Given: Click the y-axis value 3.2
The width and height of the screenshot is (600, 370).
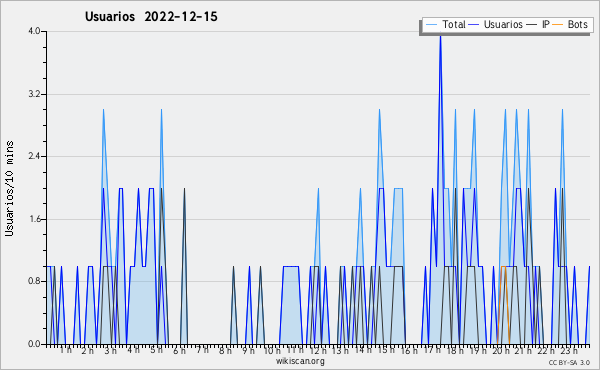Looking at the screenshot, I should click(x=34, y=94).
